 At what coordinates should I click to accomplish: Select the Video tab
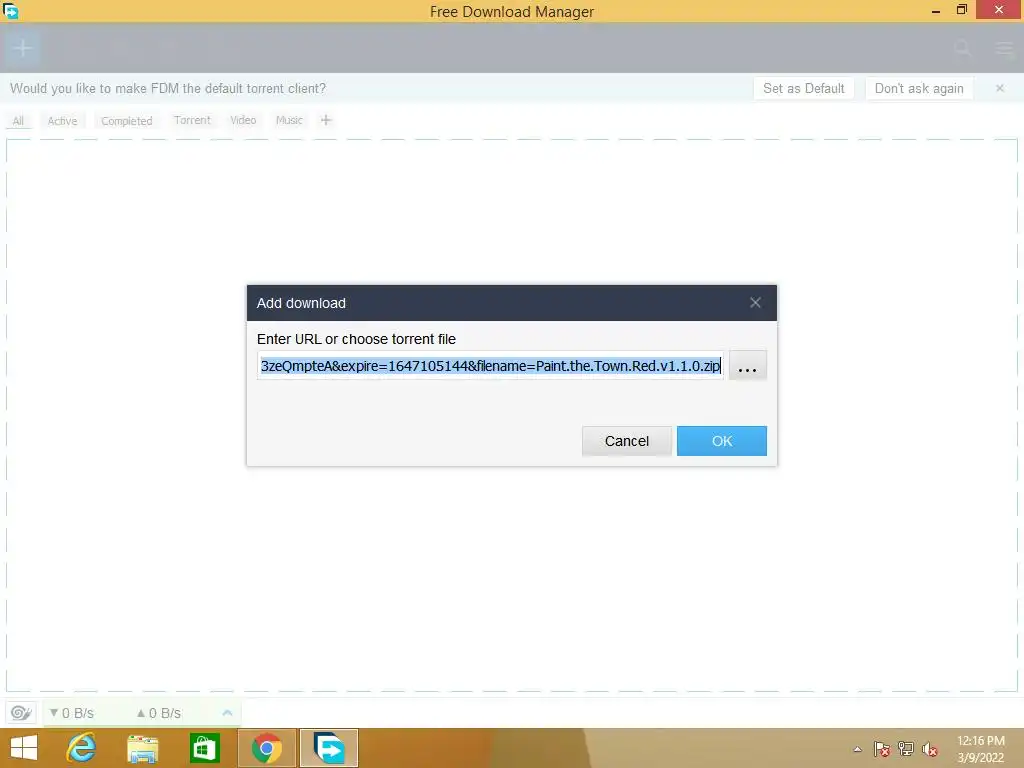tap(243, 120)
